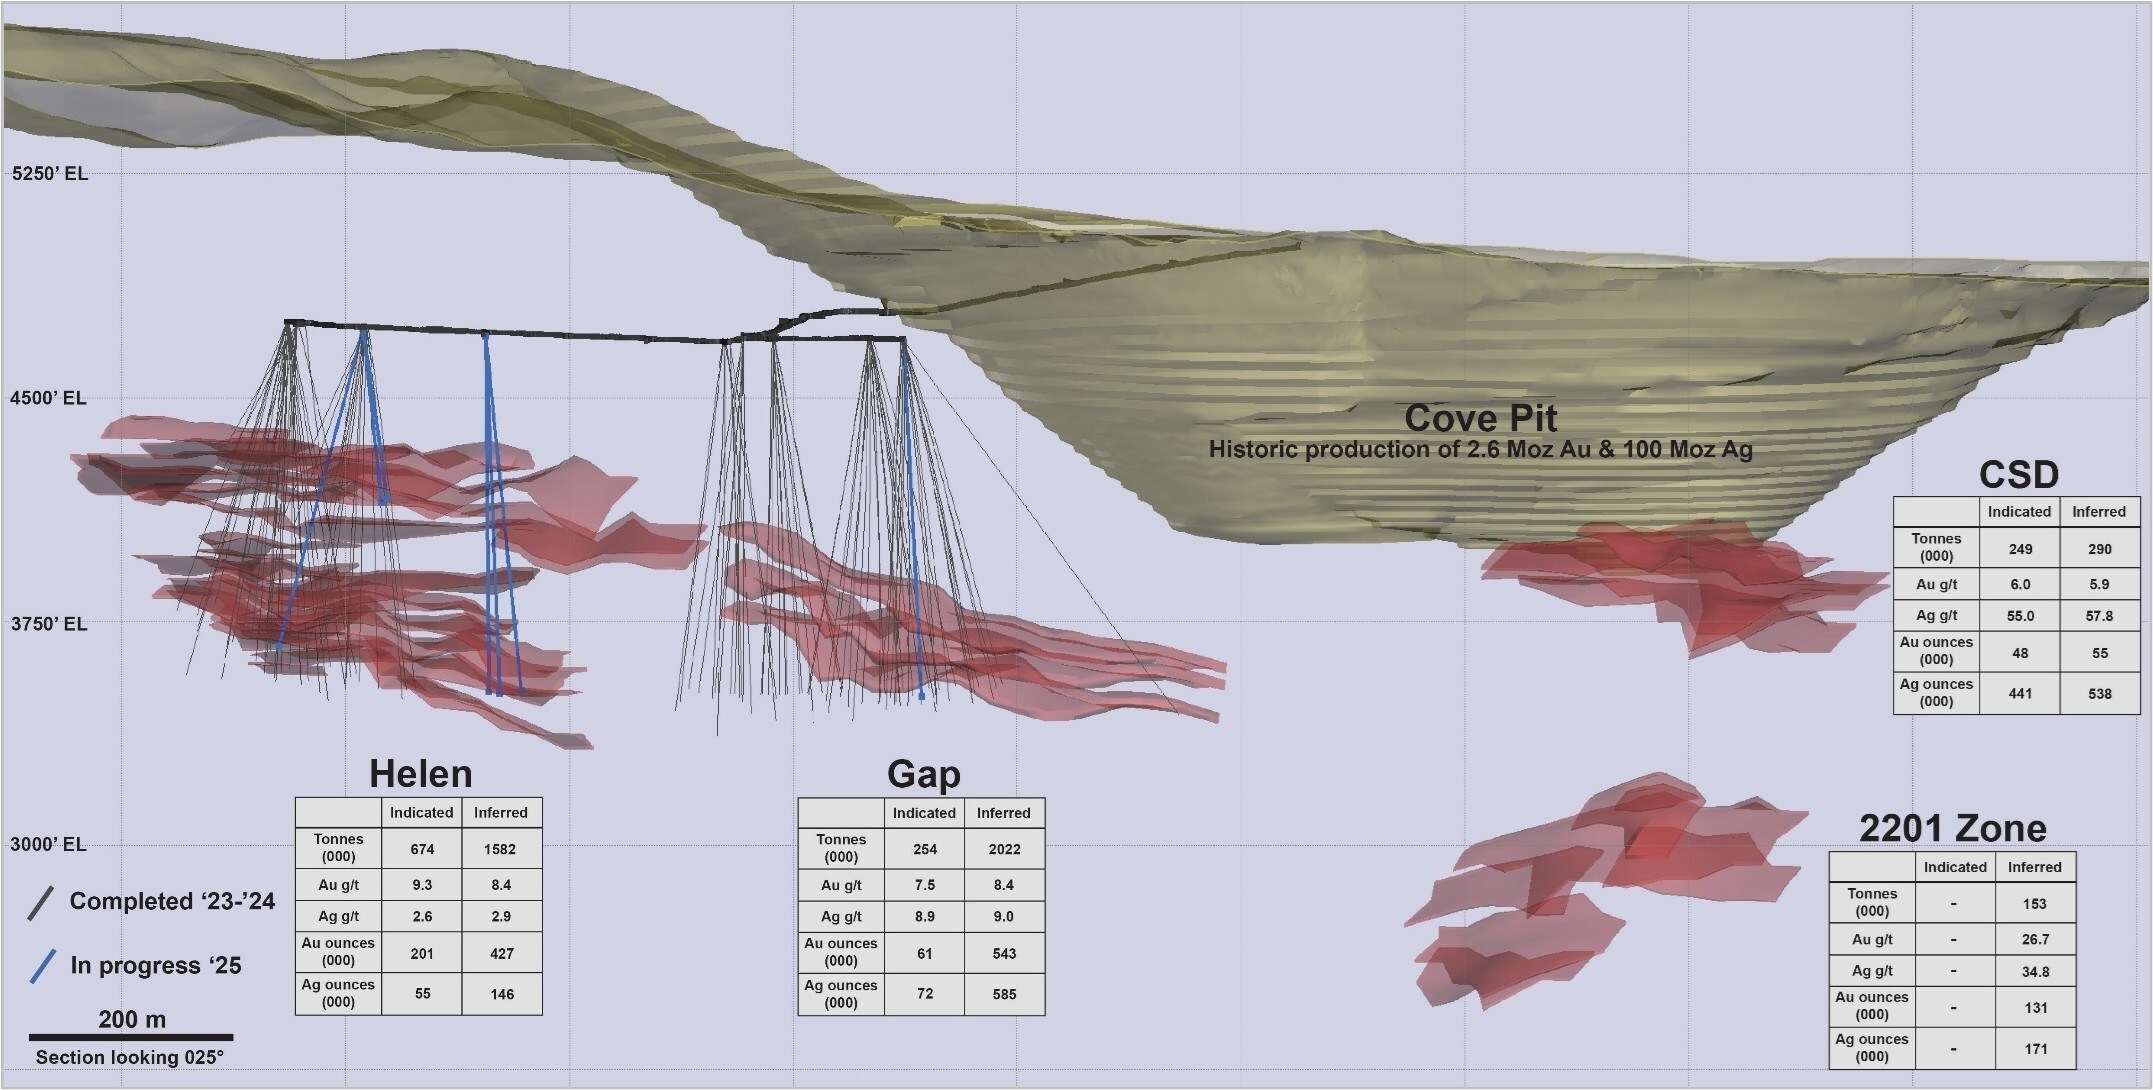
Task: Click Gap Indicated Au g/t value 7.5
Action: (925, 885)
